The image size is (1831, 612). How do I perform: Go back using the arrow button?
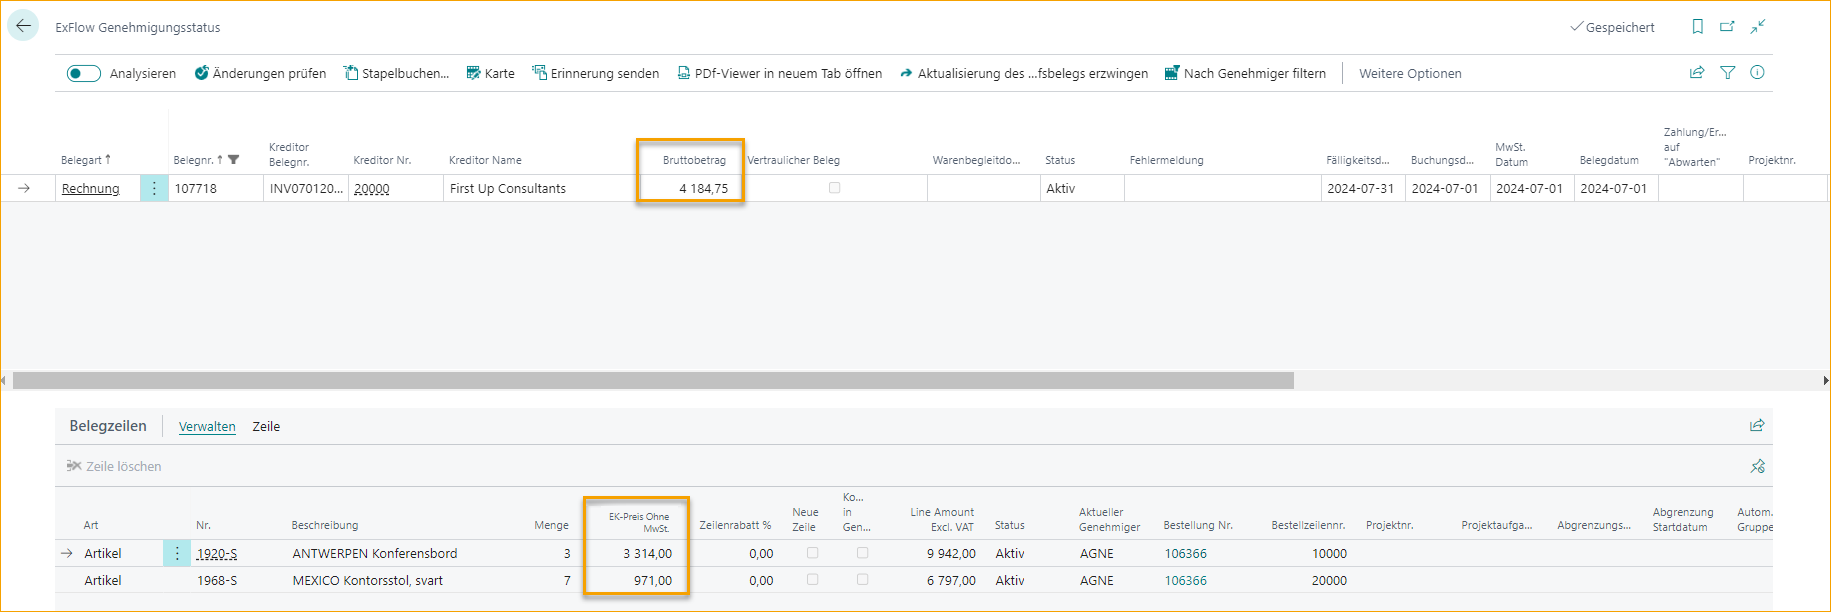tap(23, 26)
